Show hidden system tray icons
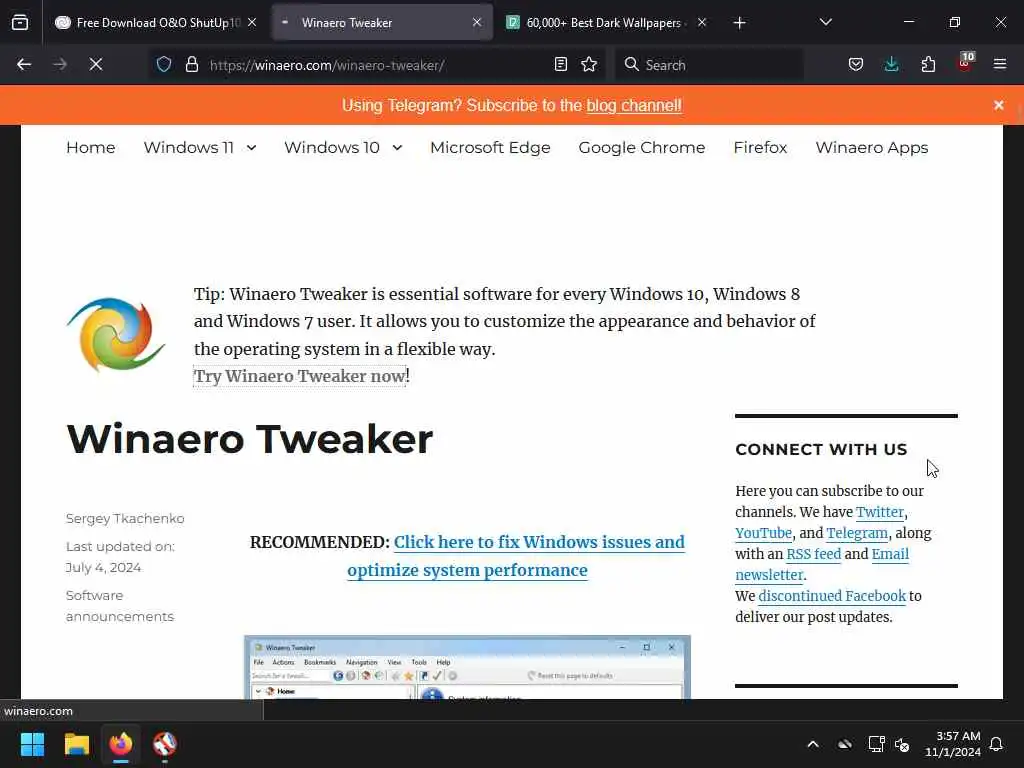This screenshot has width=1024, height=768. pyautogui.click(x=813, y=744)
